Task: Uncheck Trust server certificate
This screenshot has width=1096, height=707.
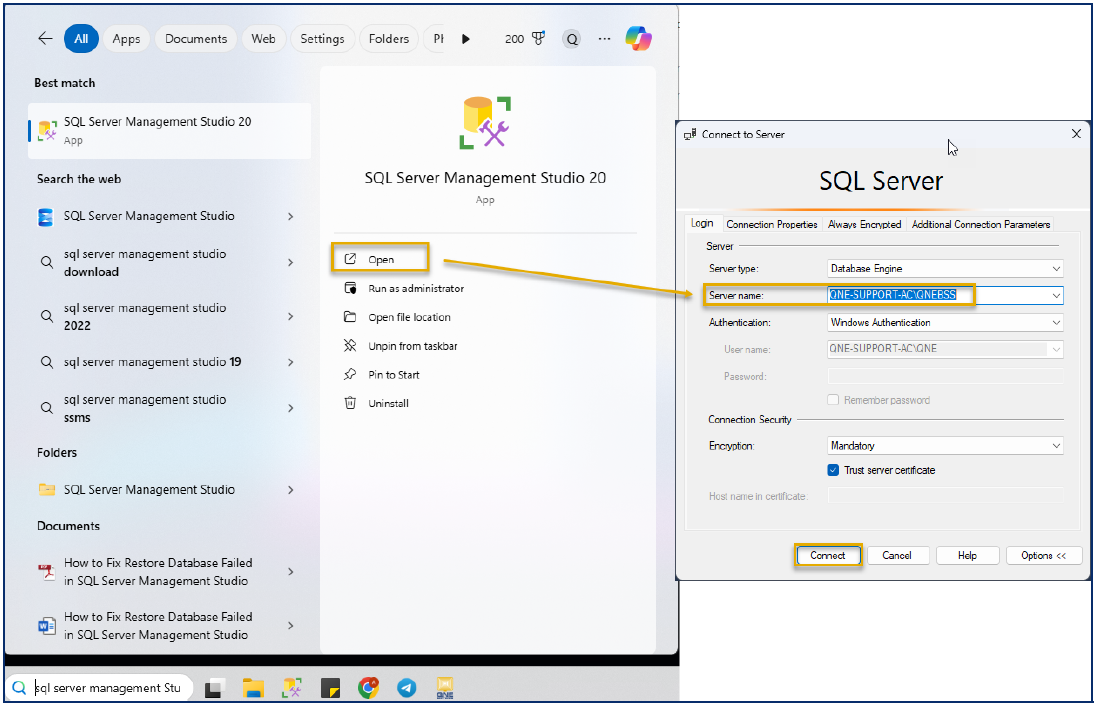Action: click(833, 470)
